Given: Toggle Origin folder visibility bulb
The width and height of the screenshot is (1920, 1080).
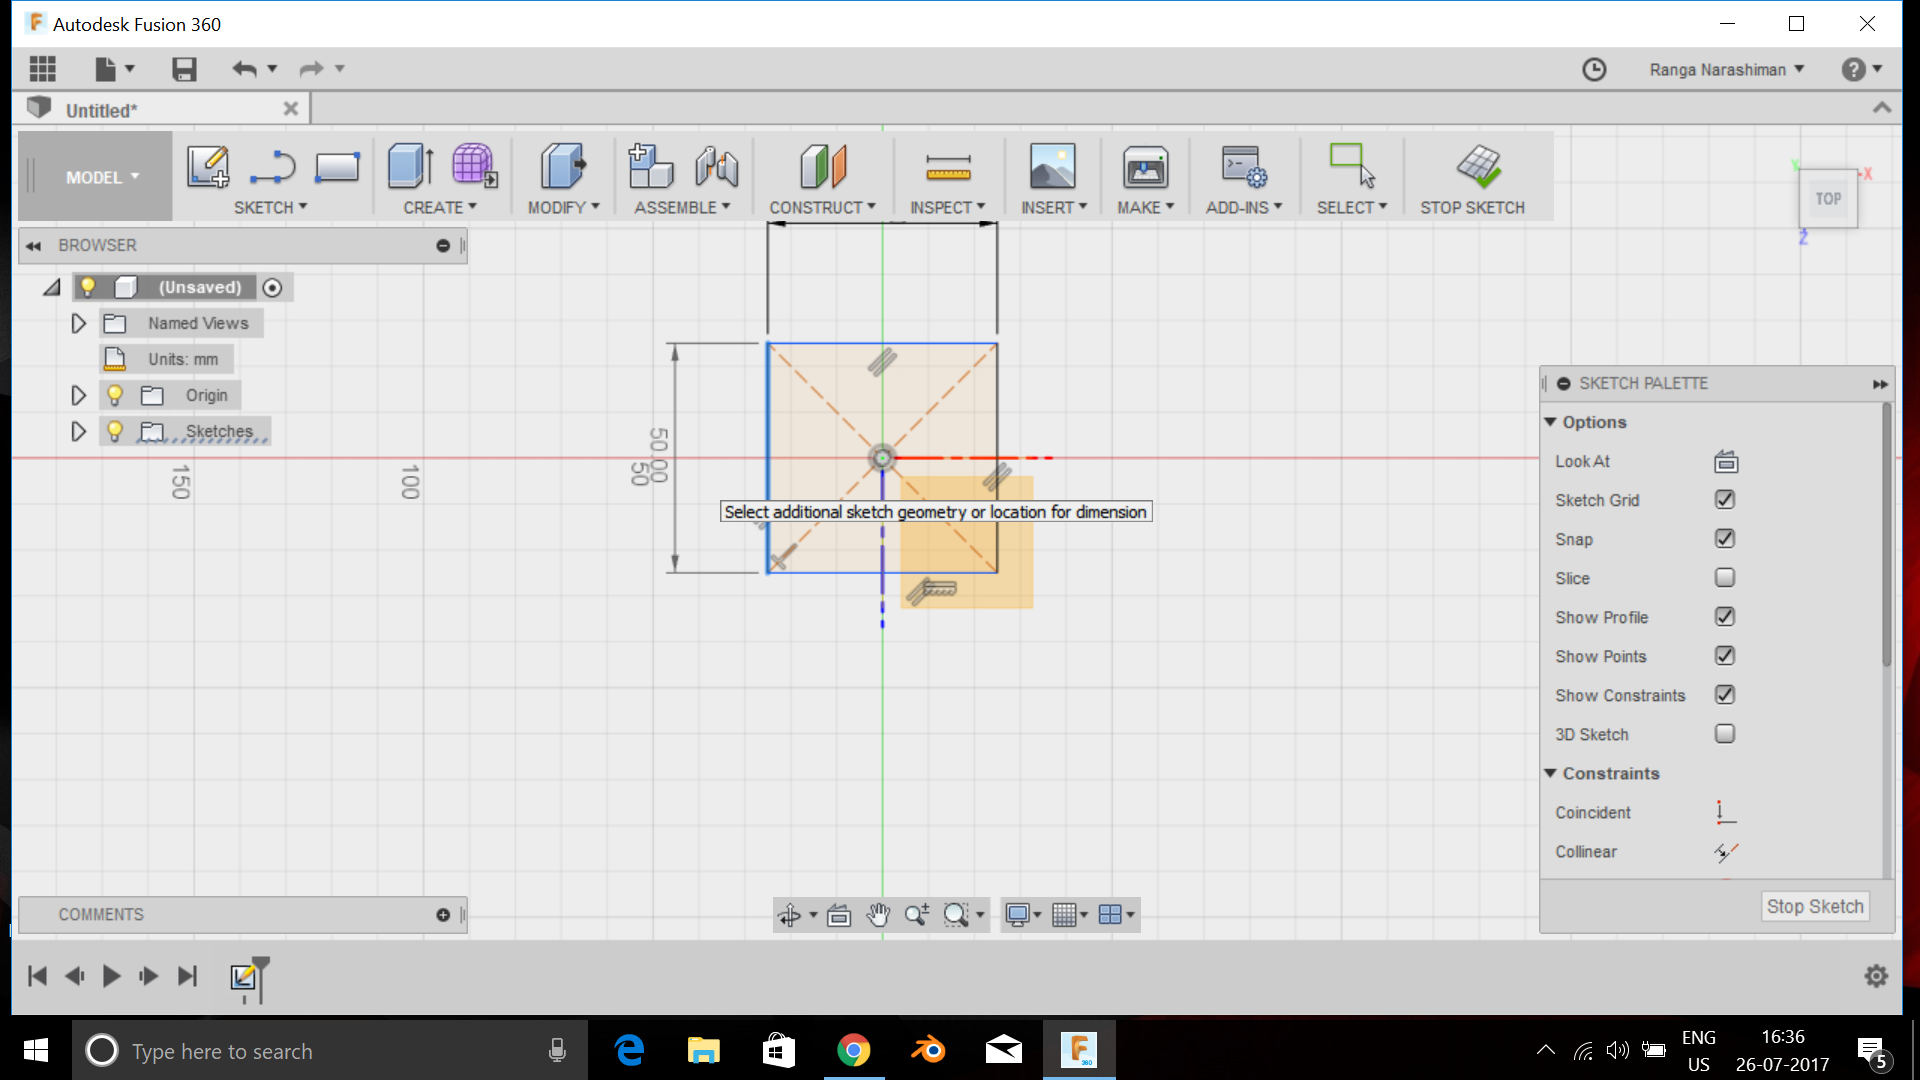Looking at the screenshot, I should [115, 395].
